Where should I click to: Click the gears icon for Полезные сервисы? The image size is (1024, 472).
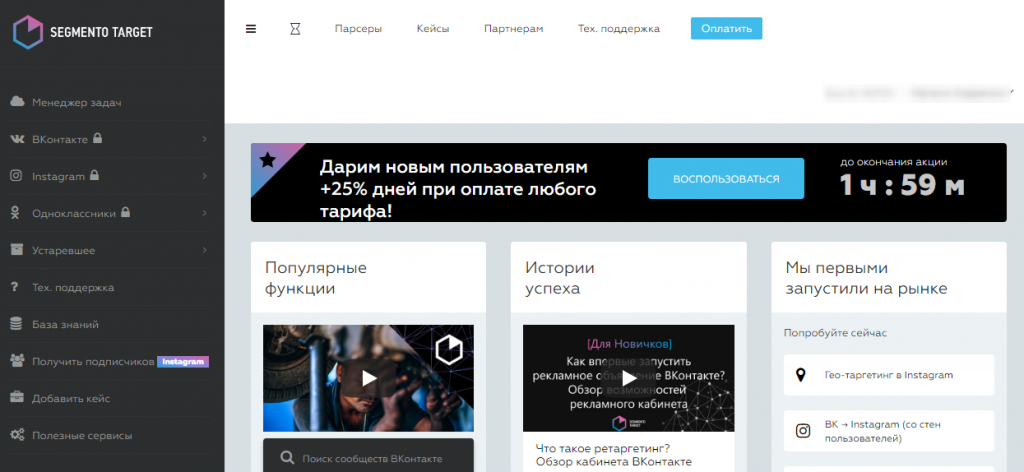tap(18, 435)
